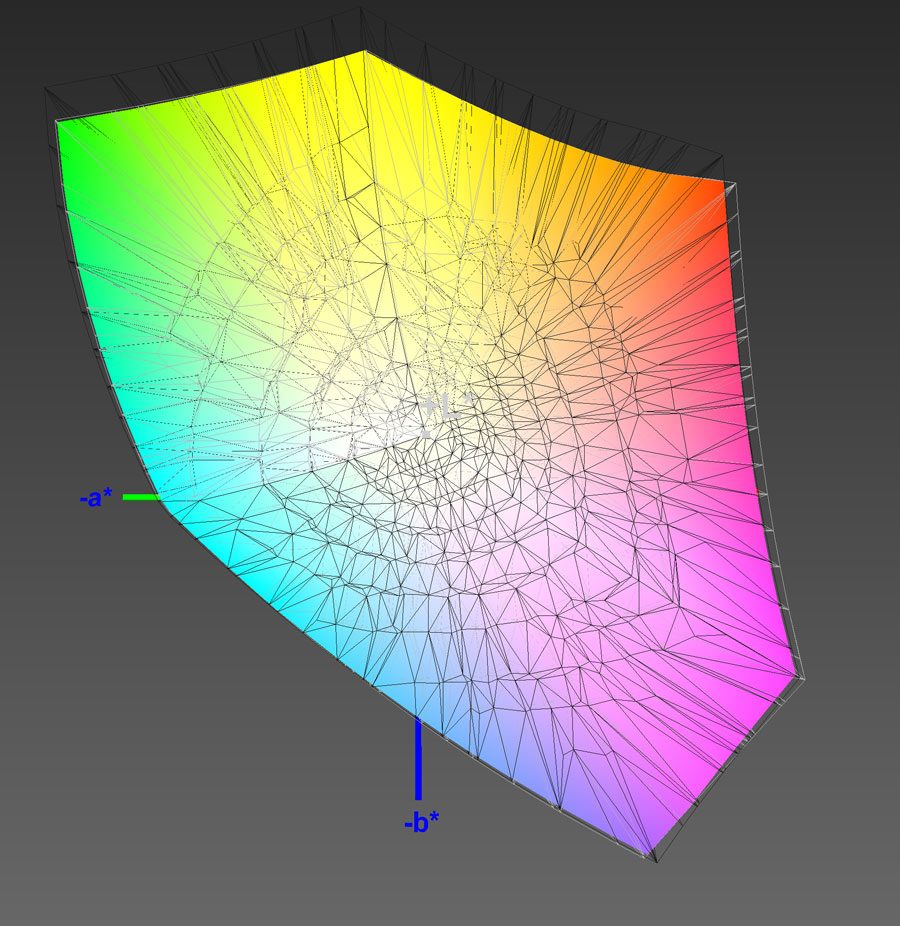This screenshot has width=900, height=926.
Task: Select the green -a* axis line
Action: (x=142, y=497)
